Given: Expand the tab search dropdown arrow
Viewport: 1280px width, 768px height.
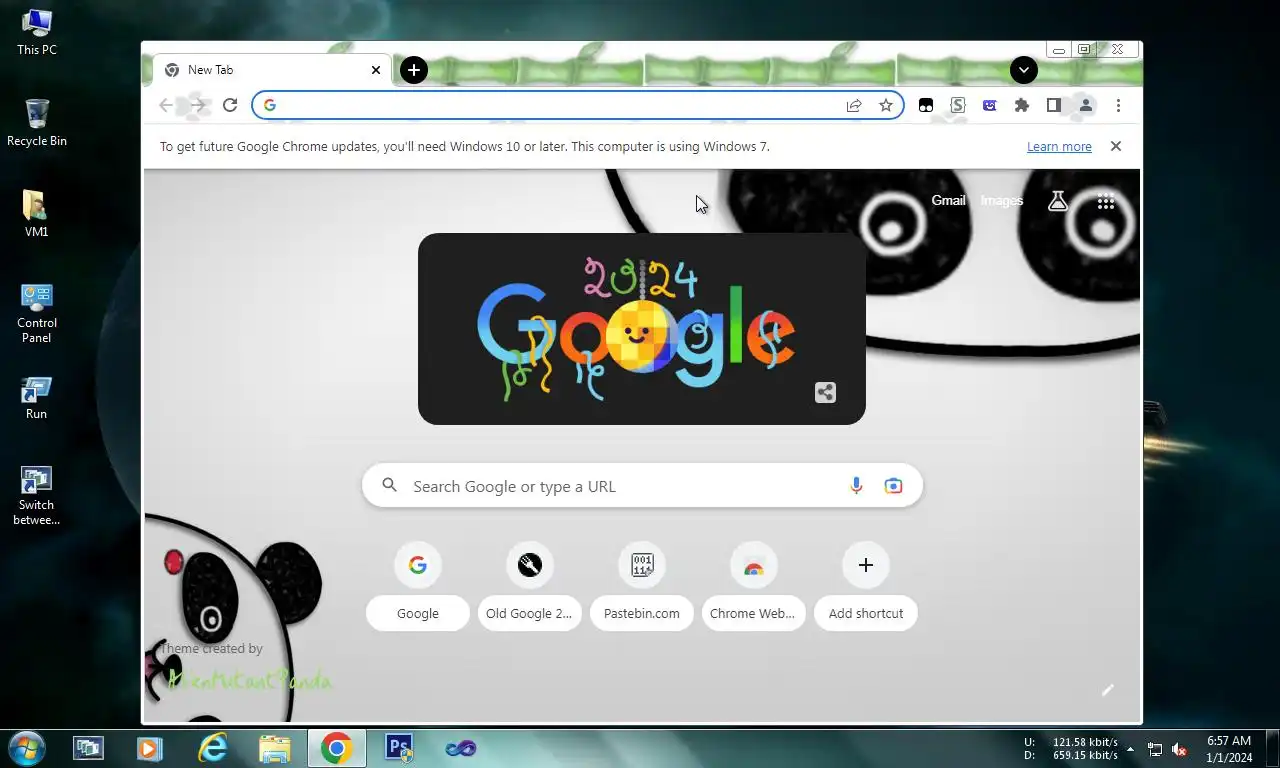Looking at the screenshot, I should 1023,70.
